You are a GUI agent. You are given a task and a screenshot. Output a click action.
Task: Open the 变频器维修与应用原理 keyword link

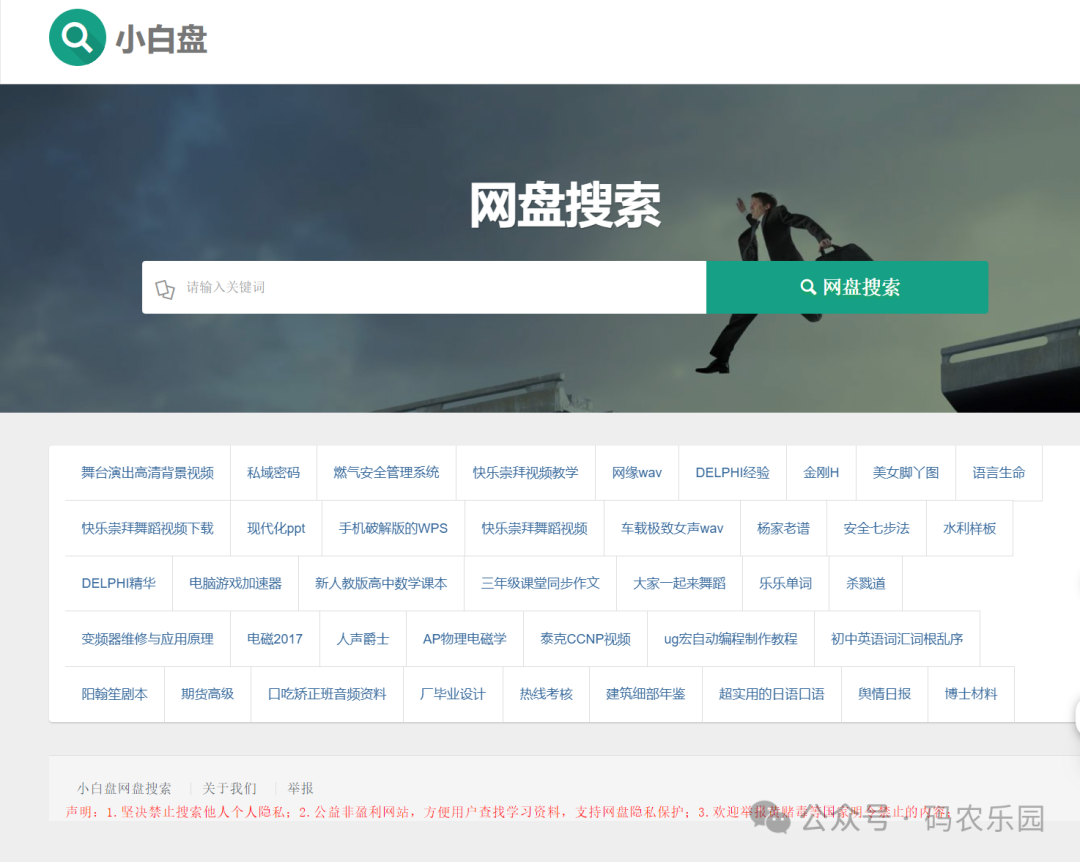pyautogui.click(x=148, y=639)
